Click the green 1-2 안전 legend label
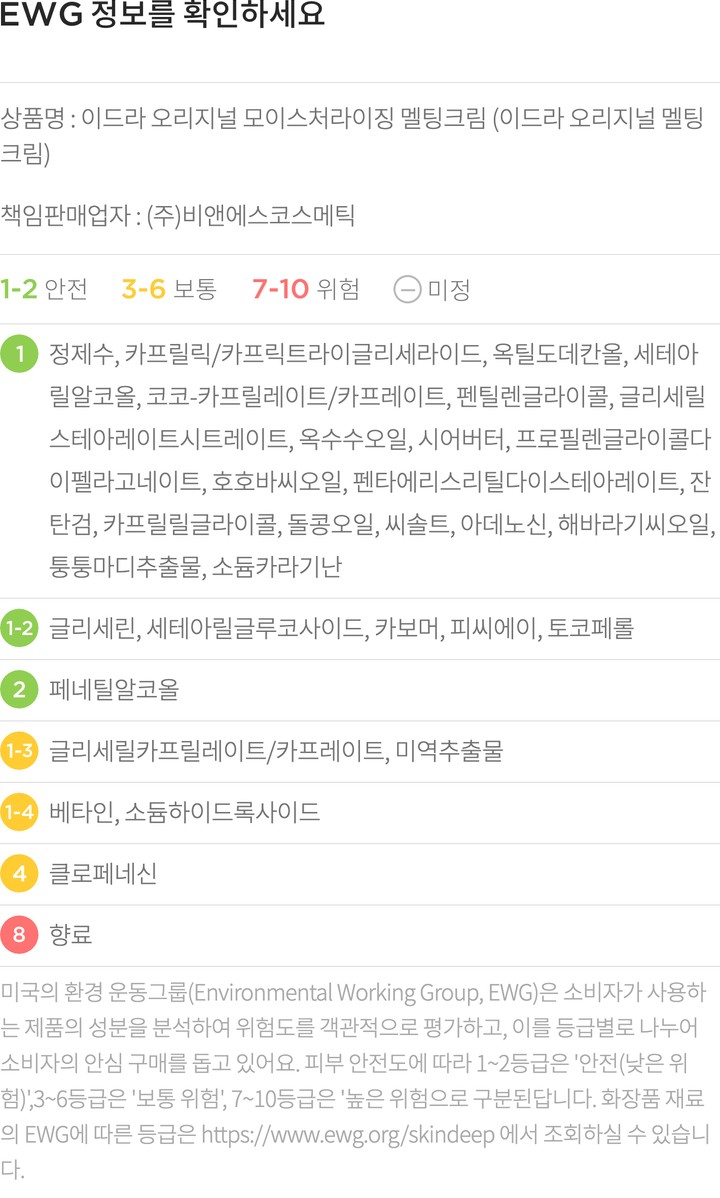 tap(44, 290)
